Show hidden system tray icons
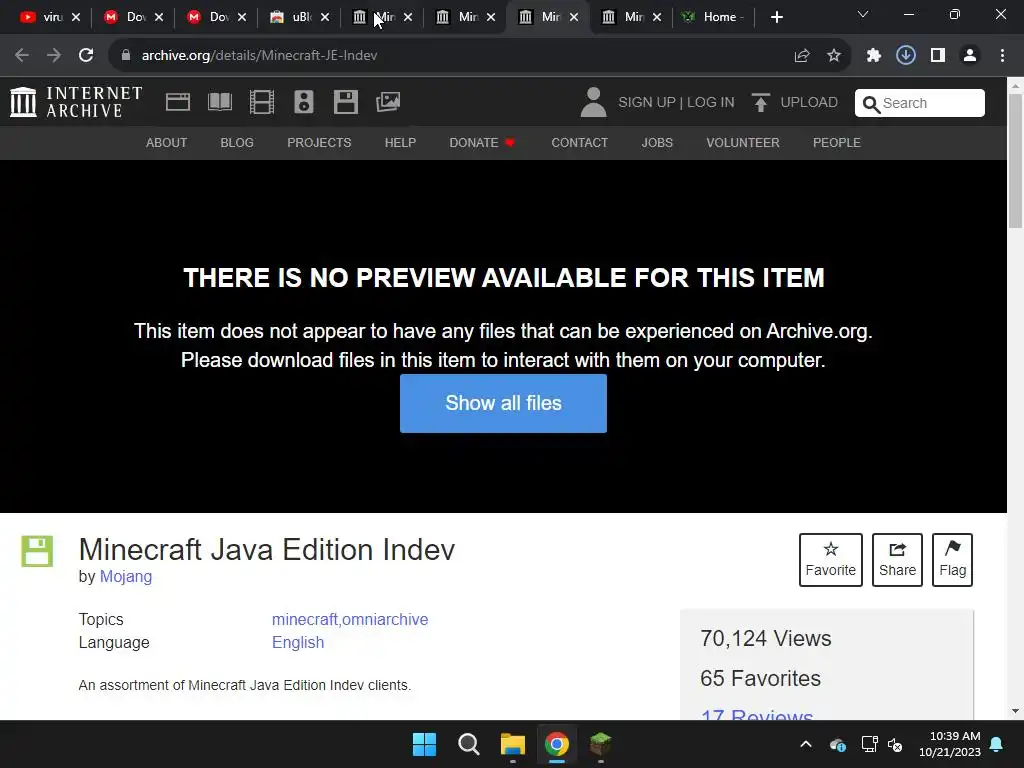The height and width of the screenshot is (768, 1024). [806, 744]
